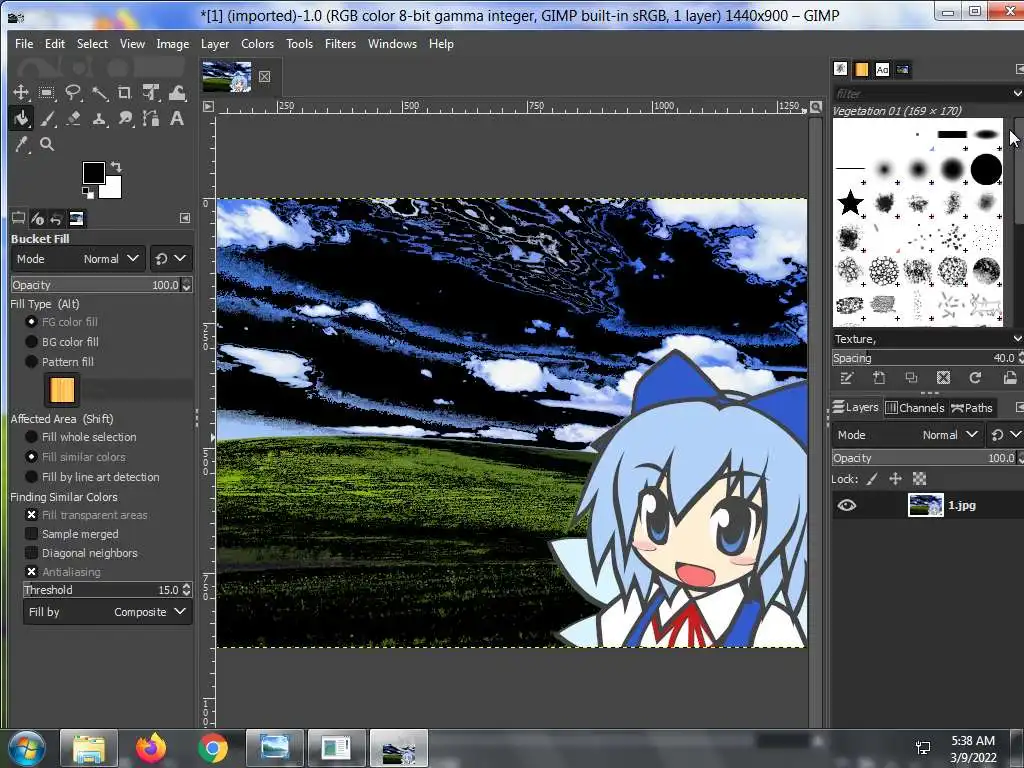This screenshot has height=768, width=1024.
Task: Open the Select menu
Action: pos(92,44)
